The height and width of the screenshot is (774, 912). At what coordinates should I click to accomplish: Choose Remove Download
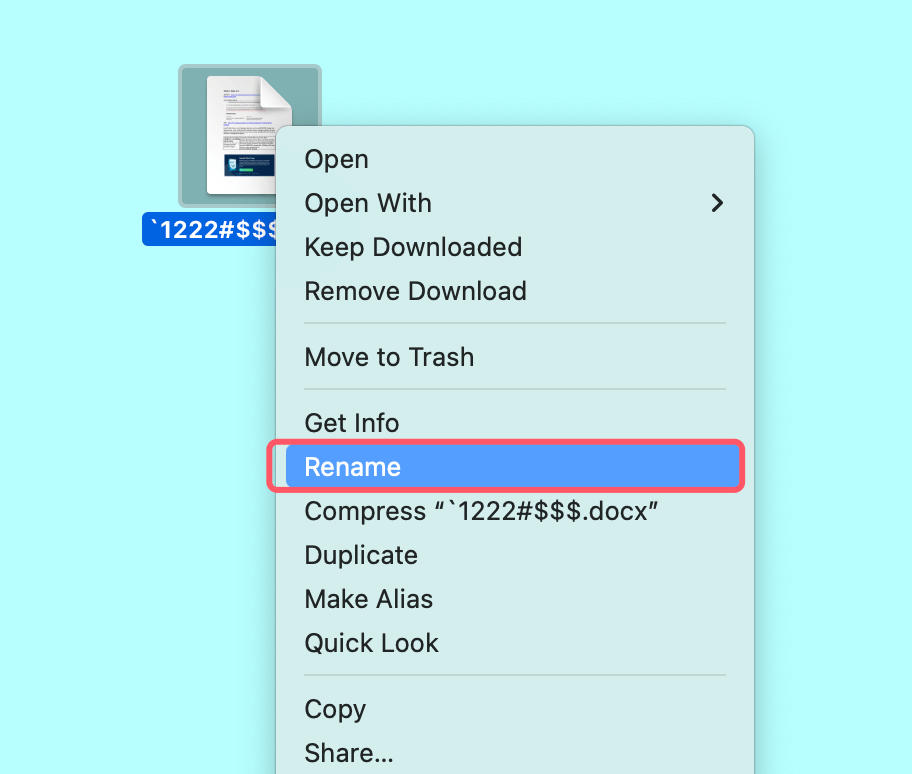415,291
